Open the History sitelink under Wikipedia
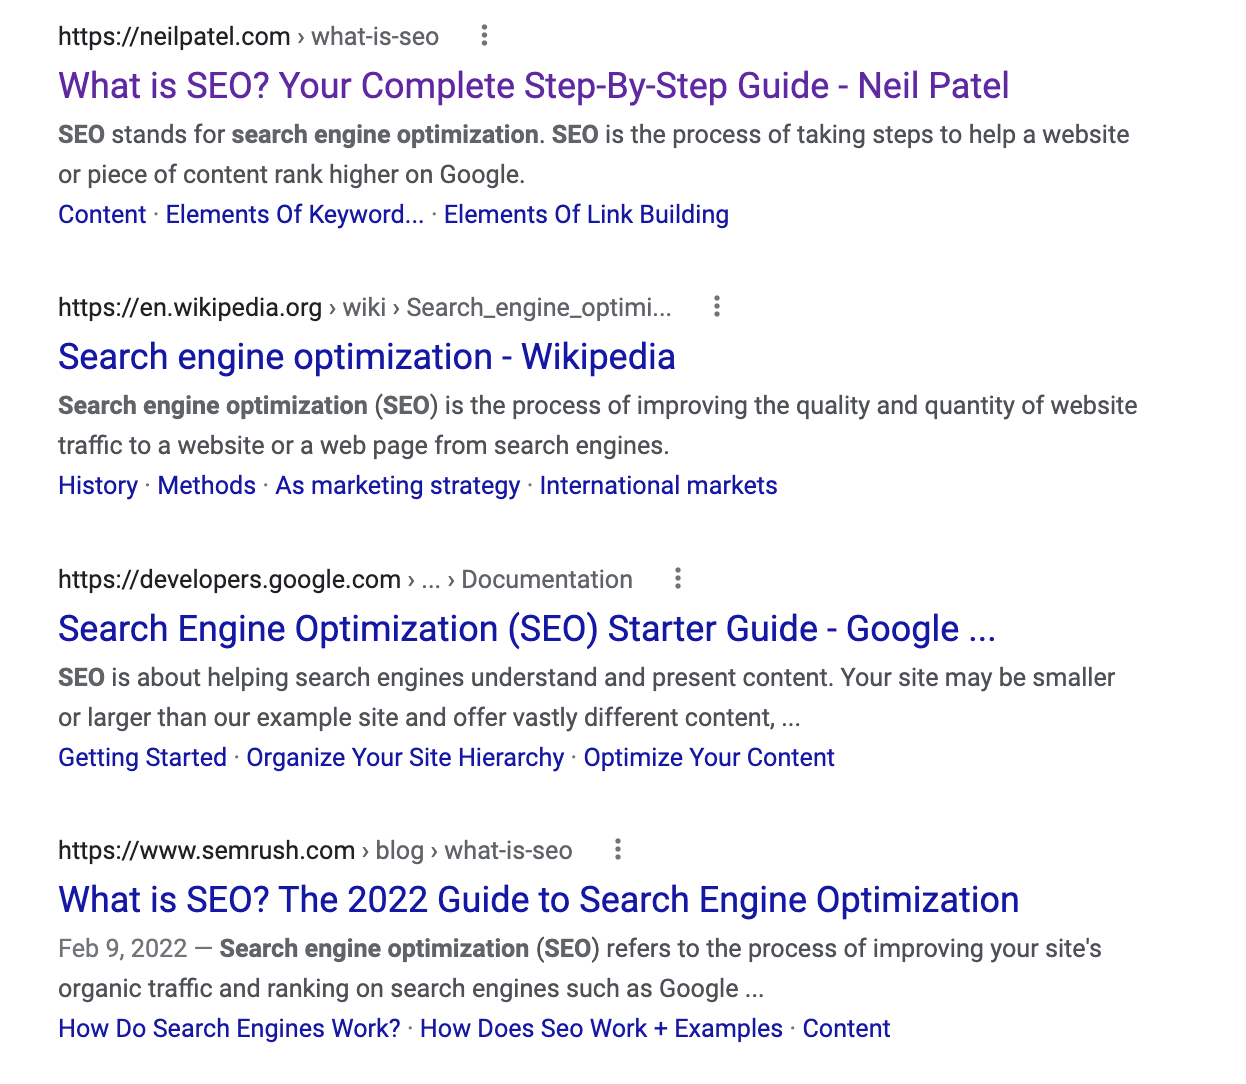Screen dimensions: 1246x1084 click(97, 485)
